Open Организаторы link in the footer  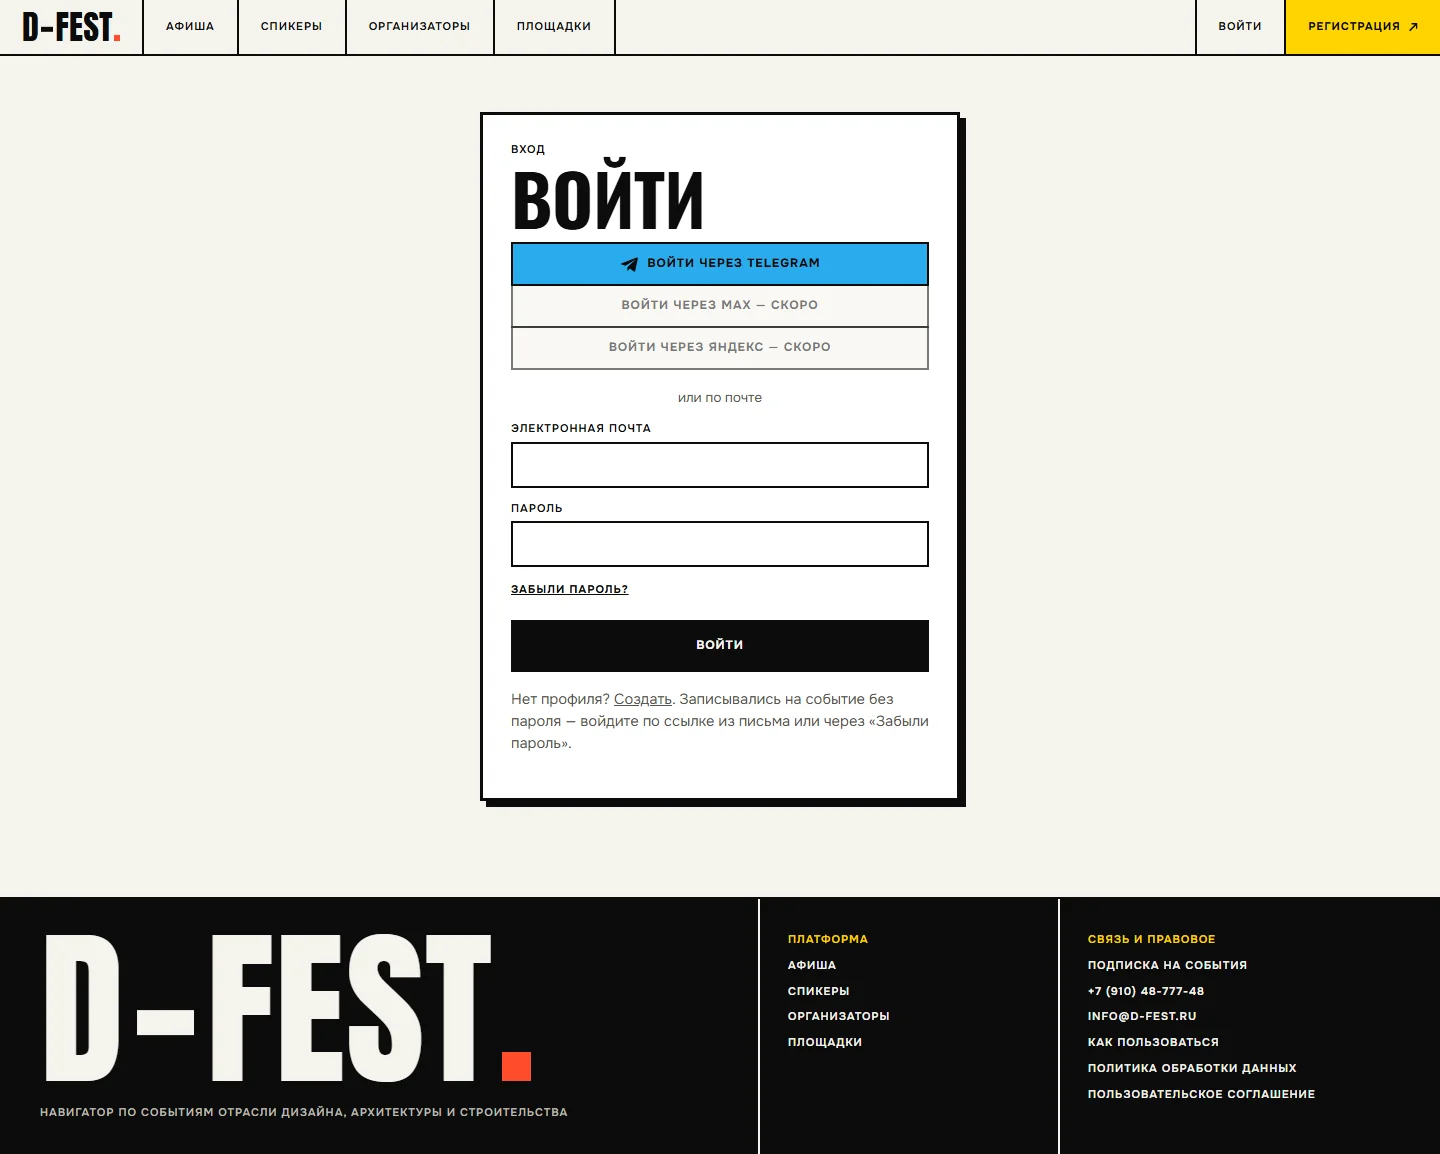pos(839,1016)
